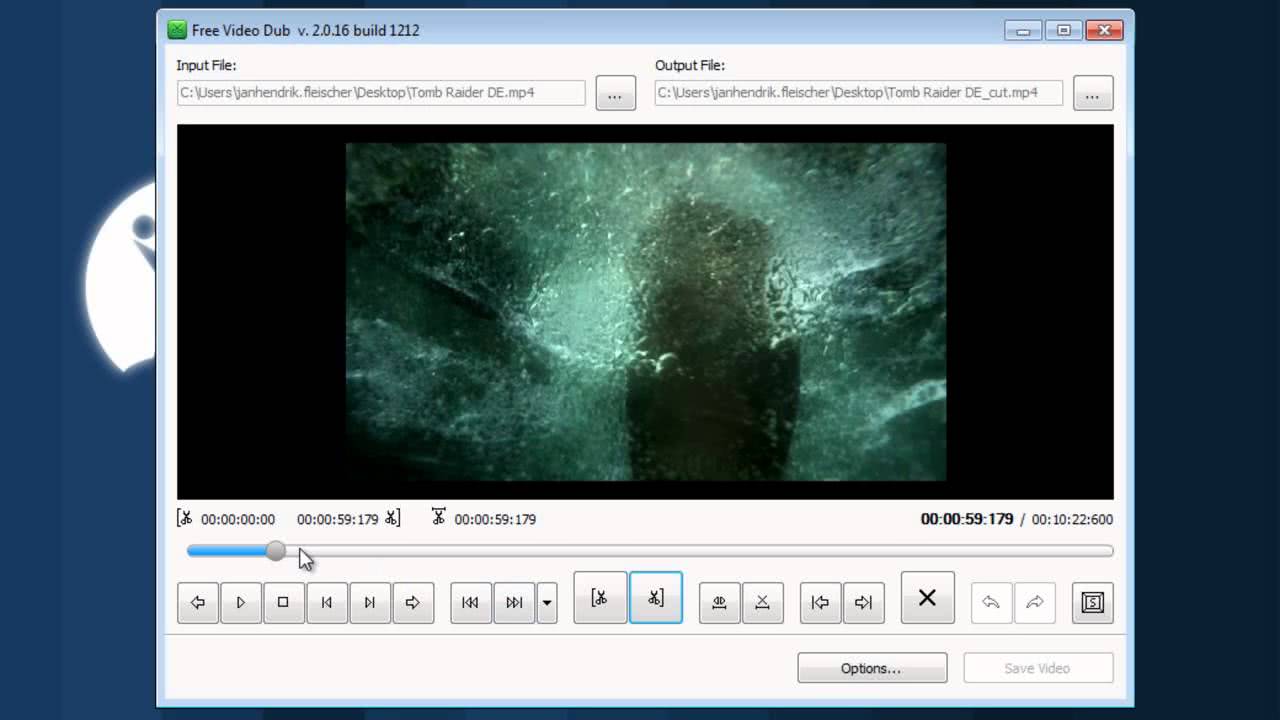Image resolution: width=1280 pixels, height=720 pixels.
Task: Click the Output File path field
Action: click(x=858, y=93)
